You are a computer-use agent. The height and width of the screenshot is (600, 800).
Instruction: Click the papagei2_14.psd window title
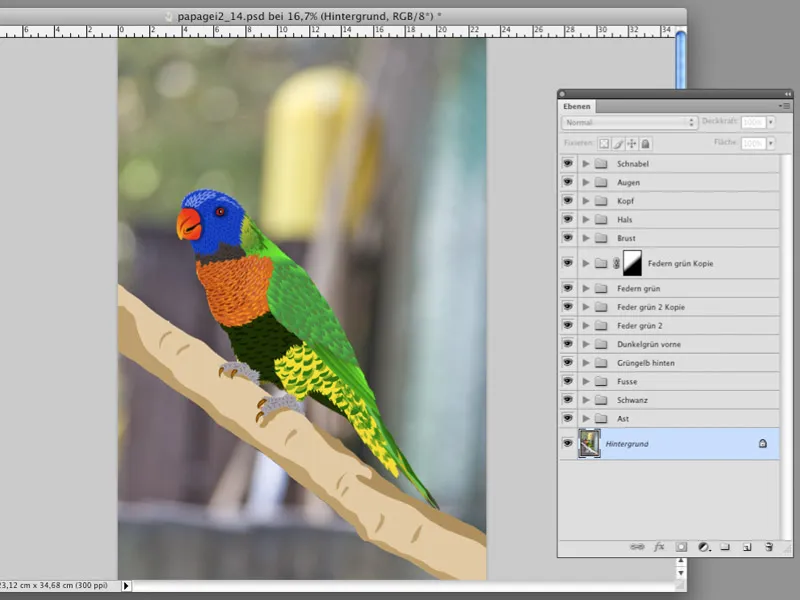309,16
